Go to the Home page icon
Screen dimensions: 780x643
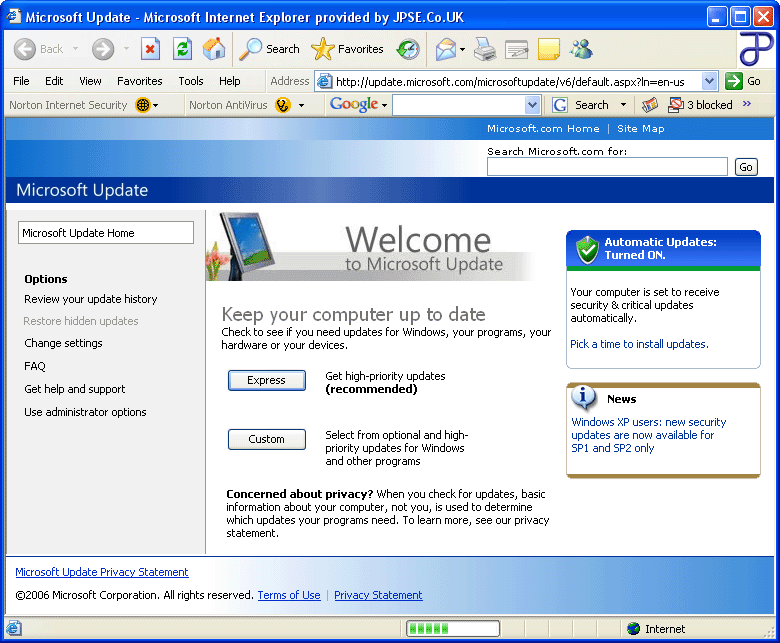coord(214,49)
